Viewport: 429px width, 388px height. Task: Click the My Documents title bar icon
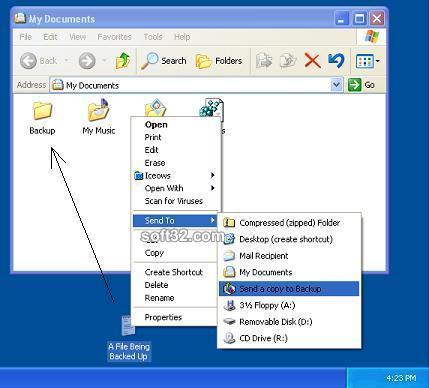[20, 18]
